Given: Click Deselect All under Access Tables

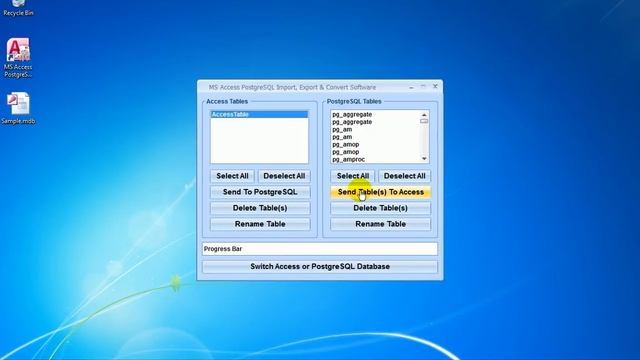Looking at the screenshot, I should [x=284, y=176].
